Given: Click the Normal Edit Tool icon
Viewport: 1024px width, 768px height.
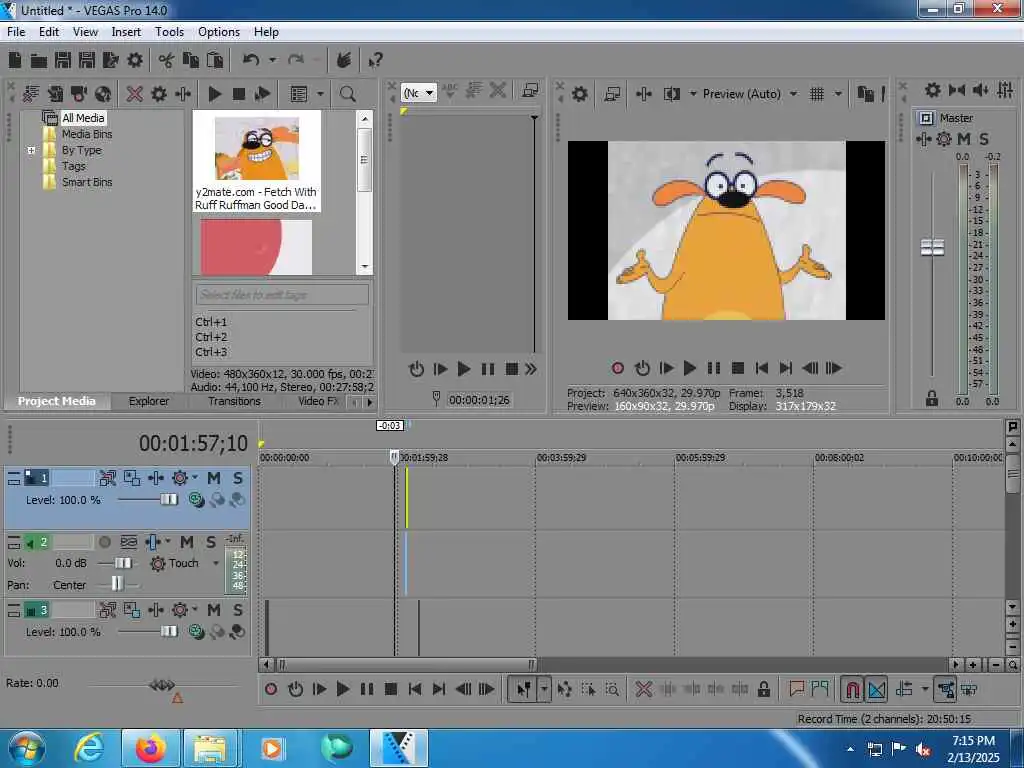Looking at the screenshot, I should pos(524,689).
